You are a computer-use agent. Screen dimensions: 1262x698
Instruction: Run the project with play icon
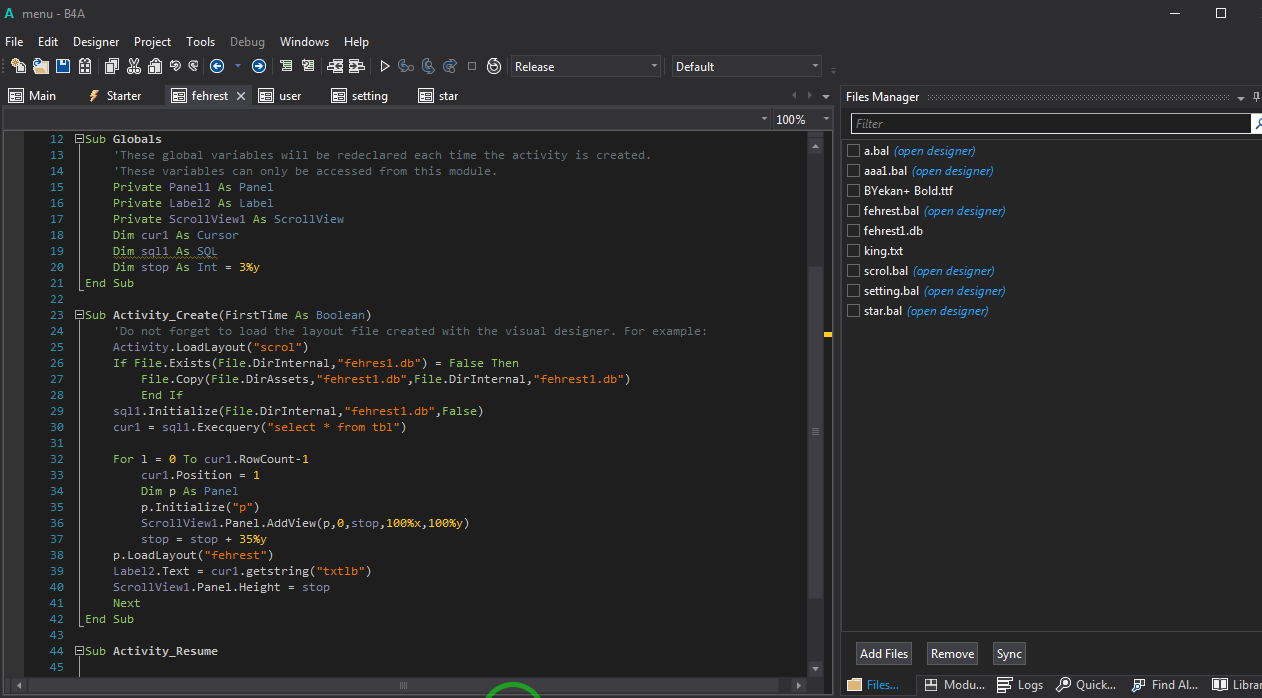point(384,67)
